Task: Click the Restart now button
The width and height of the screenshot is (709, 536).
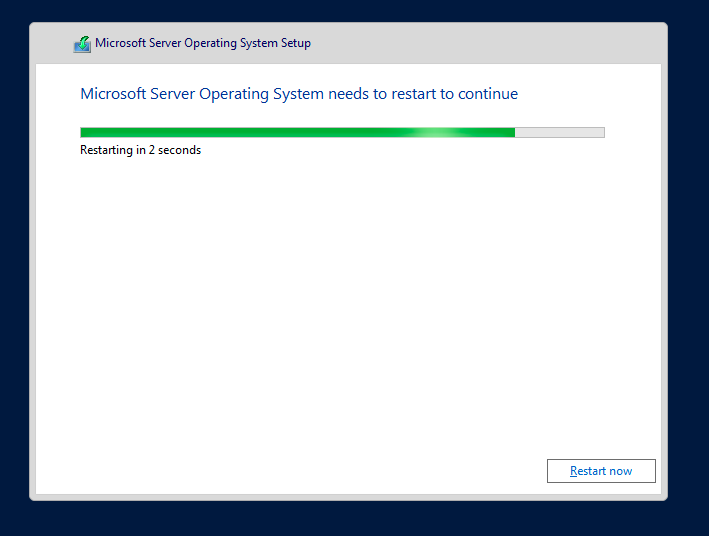Action: coord(601,471)
